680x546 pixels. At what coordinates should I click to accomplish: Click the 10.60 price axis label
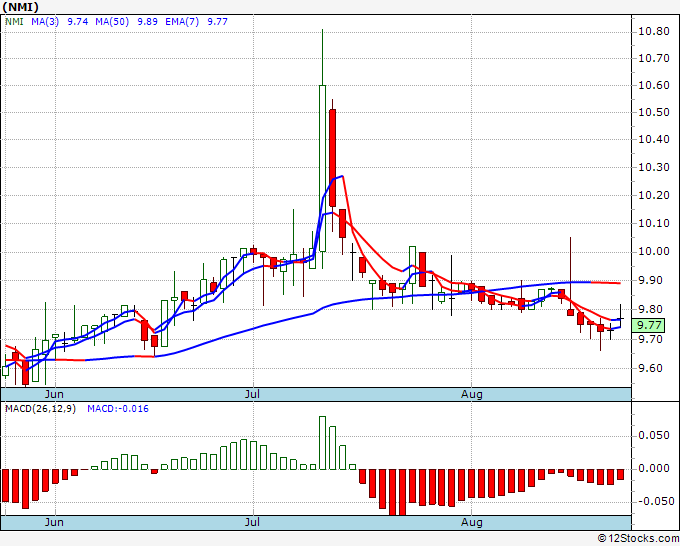pyautogui.click(x=654, y=85)
